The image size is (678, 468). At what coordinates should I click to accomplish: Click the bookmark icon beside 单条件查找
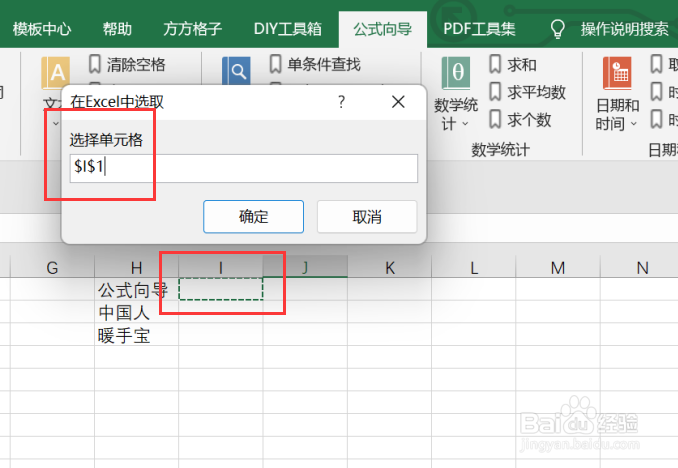pyautogui.click(x=275, y=64)
